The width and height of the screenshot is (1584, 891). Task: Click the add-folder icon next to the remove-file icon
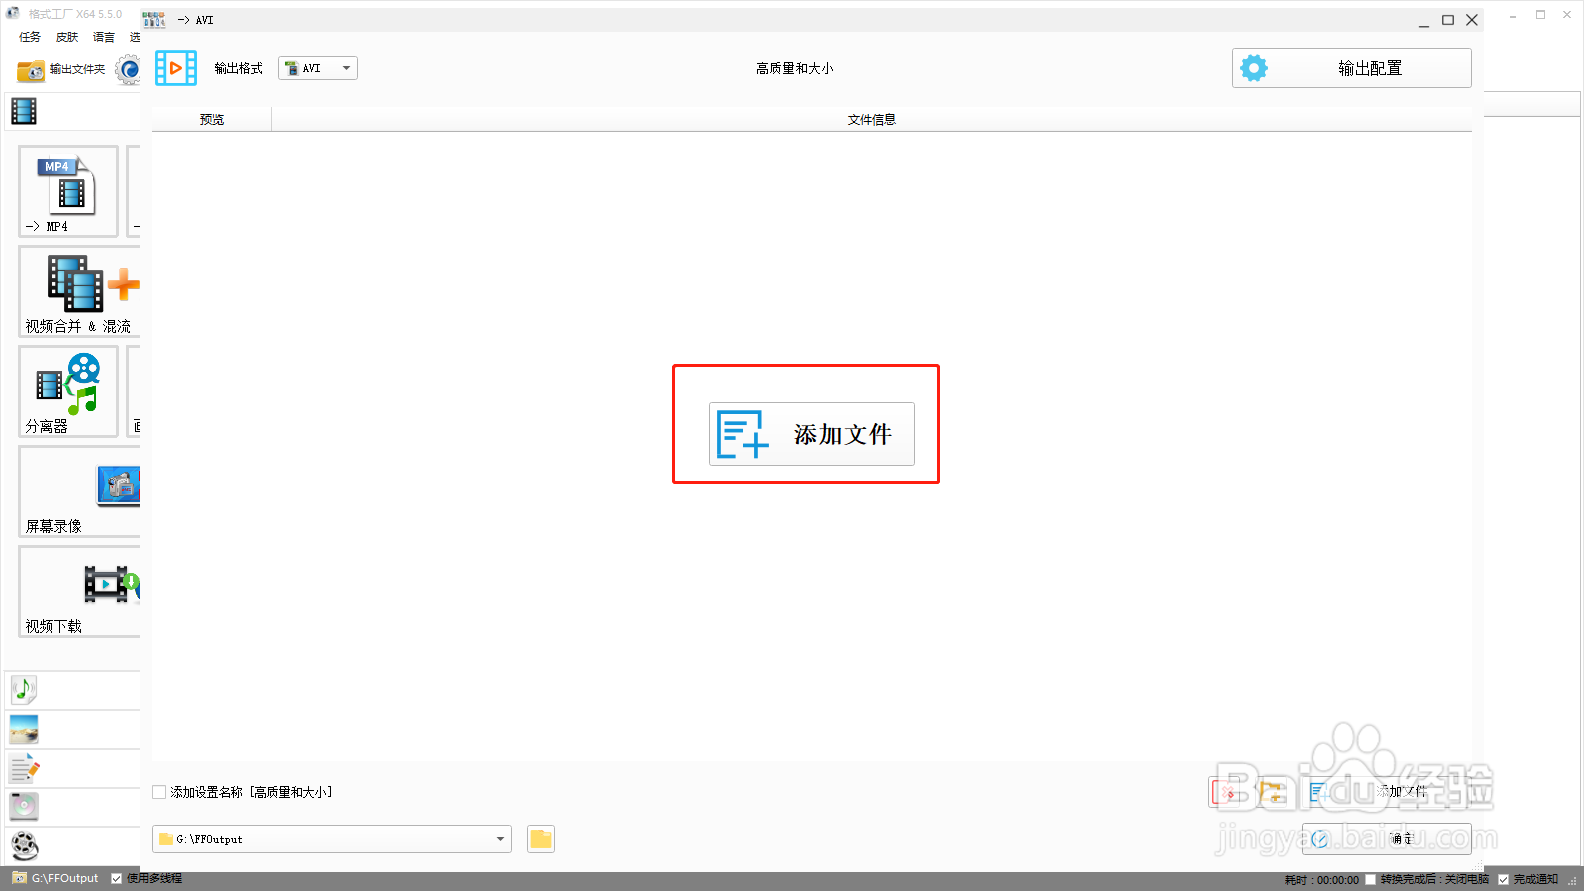(1272, 792)
